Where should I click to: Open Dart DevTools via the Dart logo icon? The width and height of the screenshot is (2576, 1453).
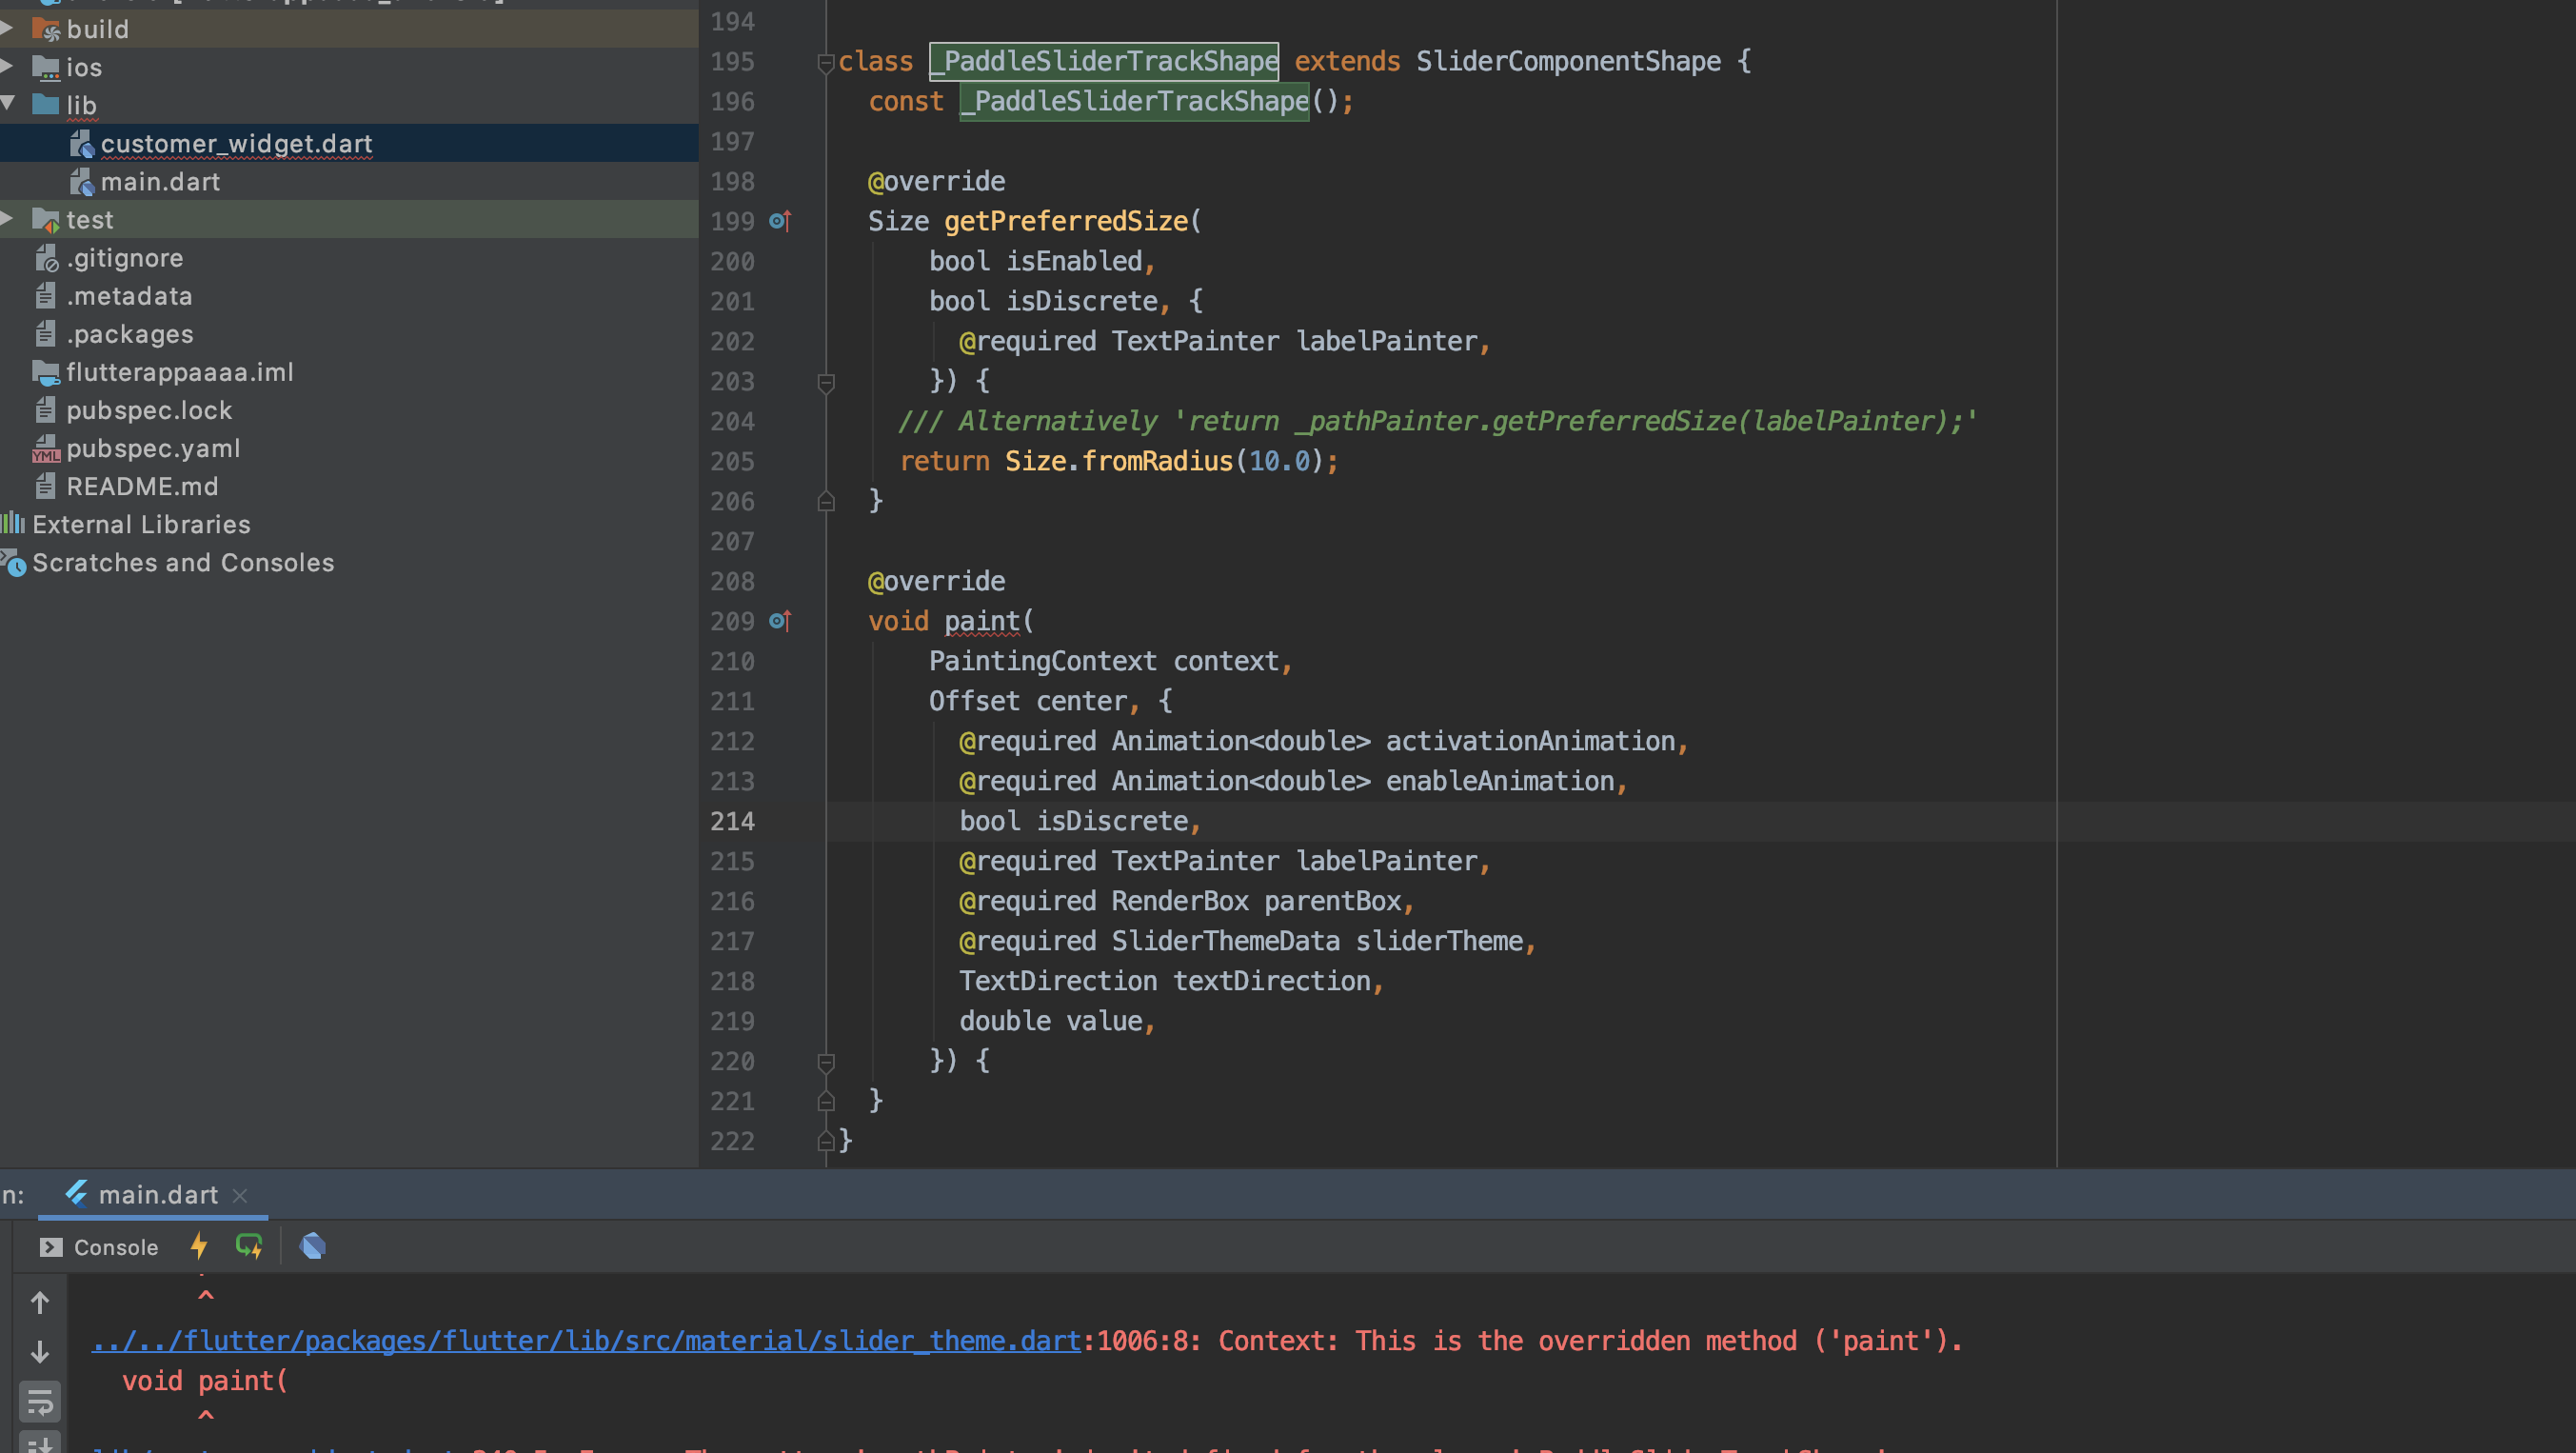click(x=313, y=1246)
